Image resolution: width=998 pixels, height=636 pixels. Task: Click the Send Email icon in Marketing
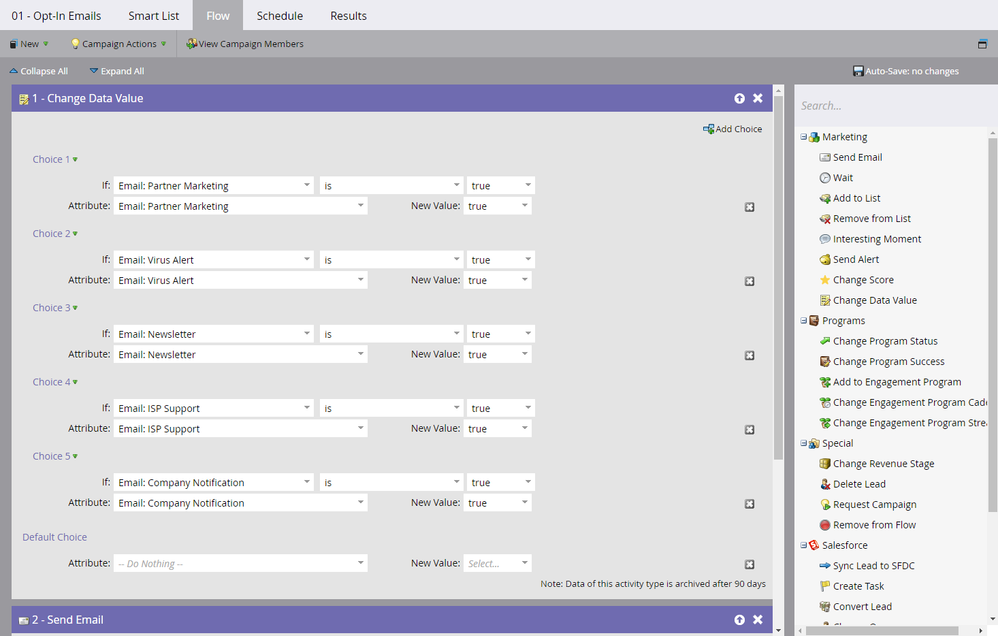pyautogui.click(x=825, y=158)
